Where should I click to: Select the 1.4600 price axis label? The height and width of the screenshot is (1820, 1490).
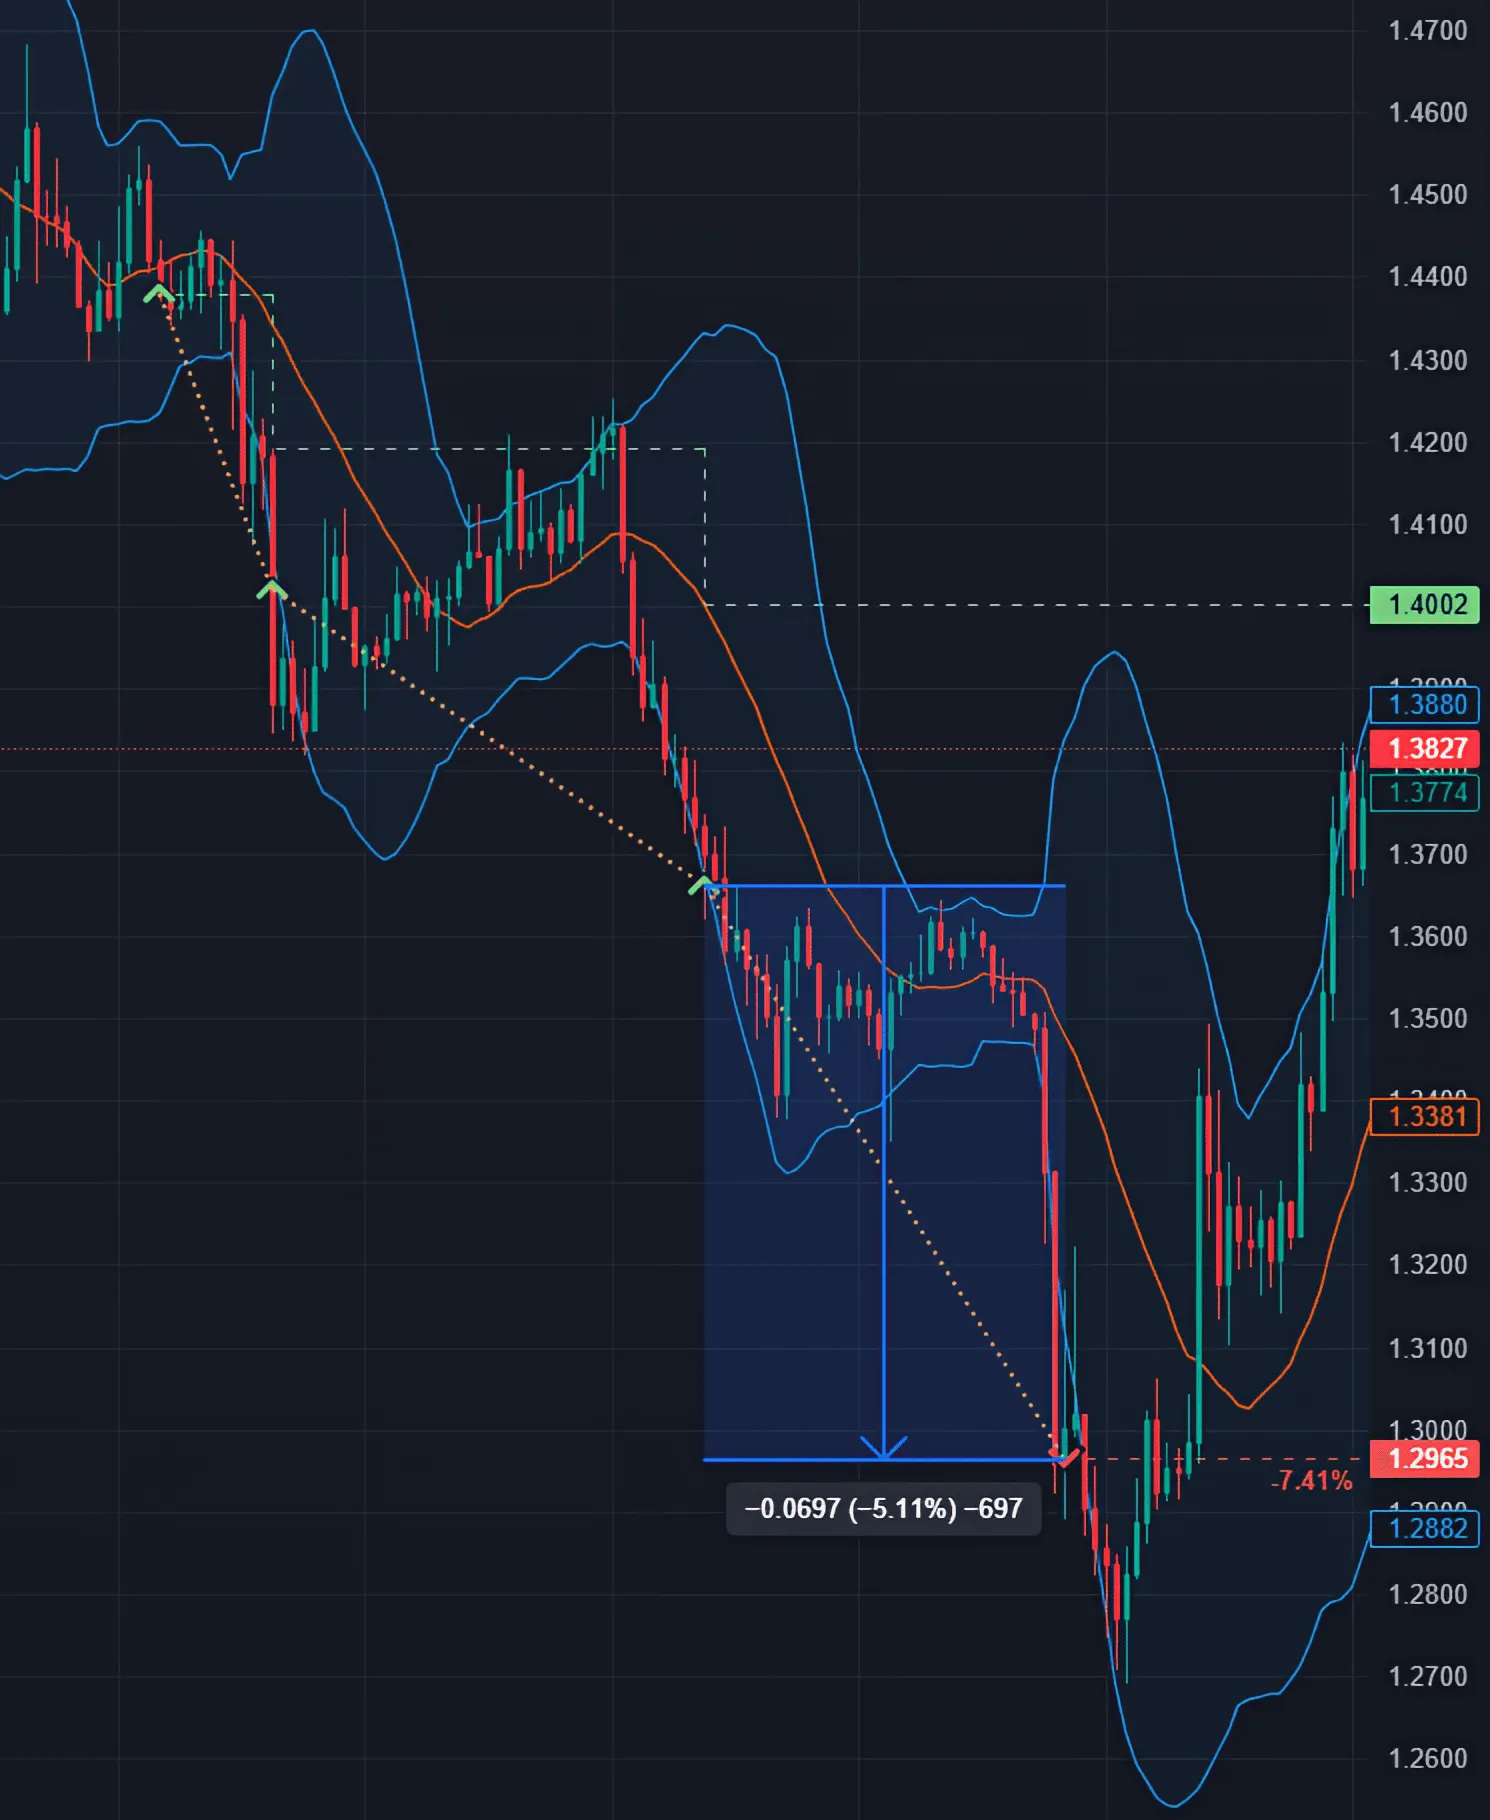(x=1428, y=112)
